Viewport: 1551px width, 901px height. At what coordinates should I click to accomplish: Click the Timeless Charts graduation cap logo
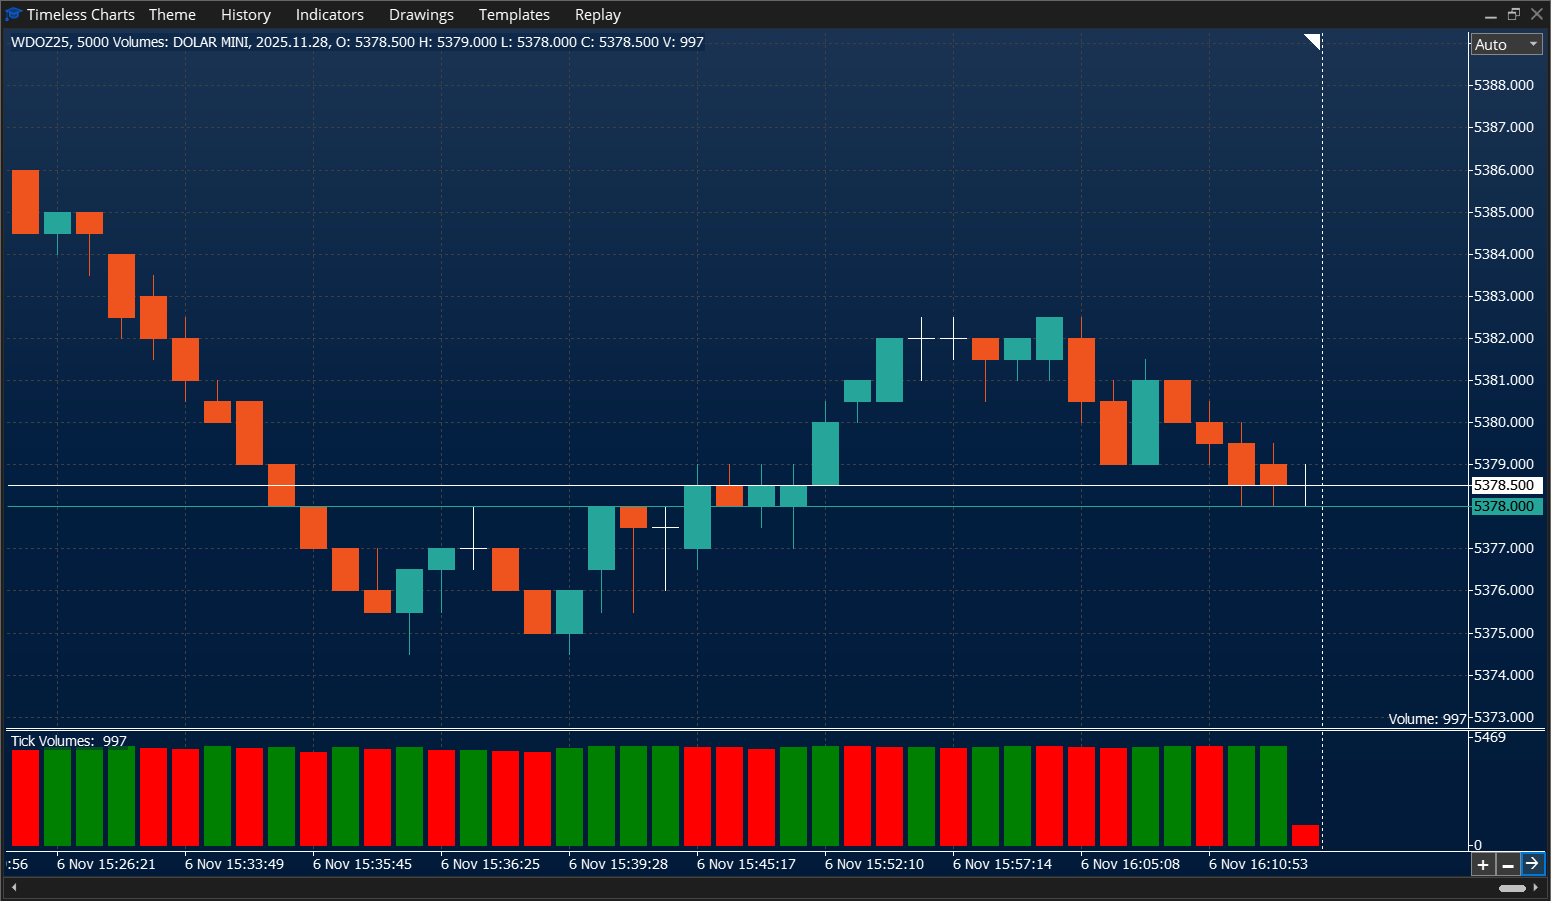[x=12, y=14]
